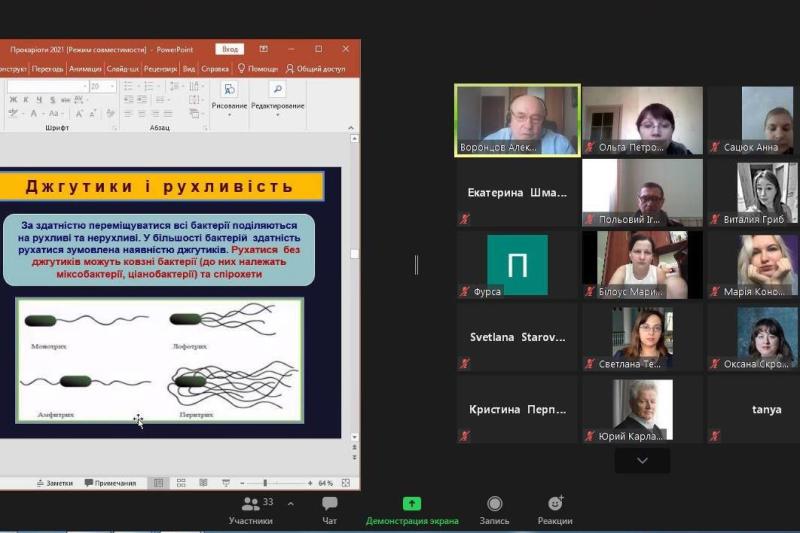Align text left in paragraph group
Viewport: 800px width, 533px height.
[129, 114]
